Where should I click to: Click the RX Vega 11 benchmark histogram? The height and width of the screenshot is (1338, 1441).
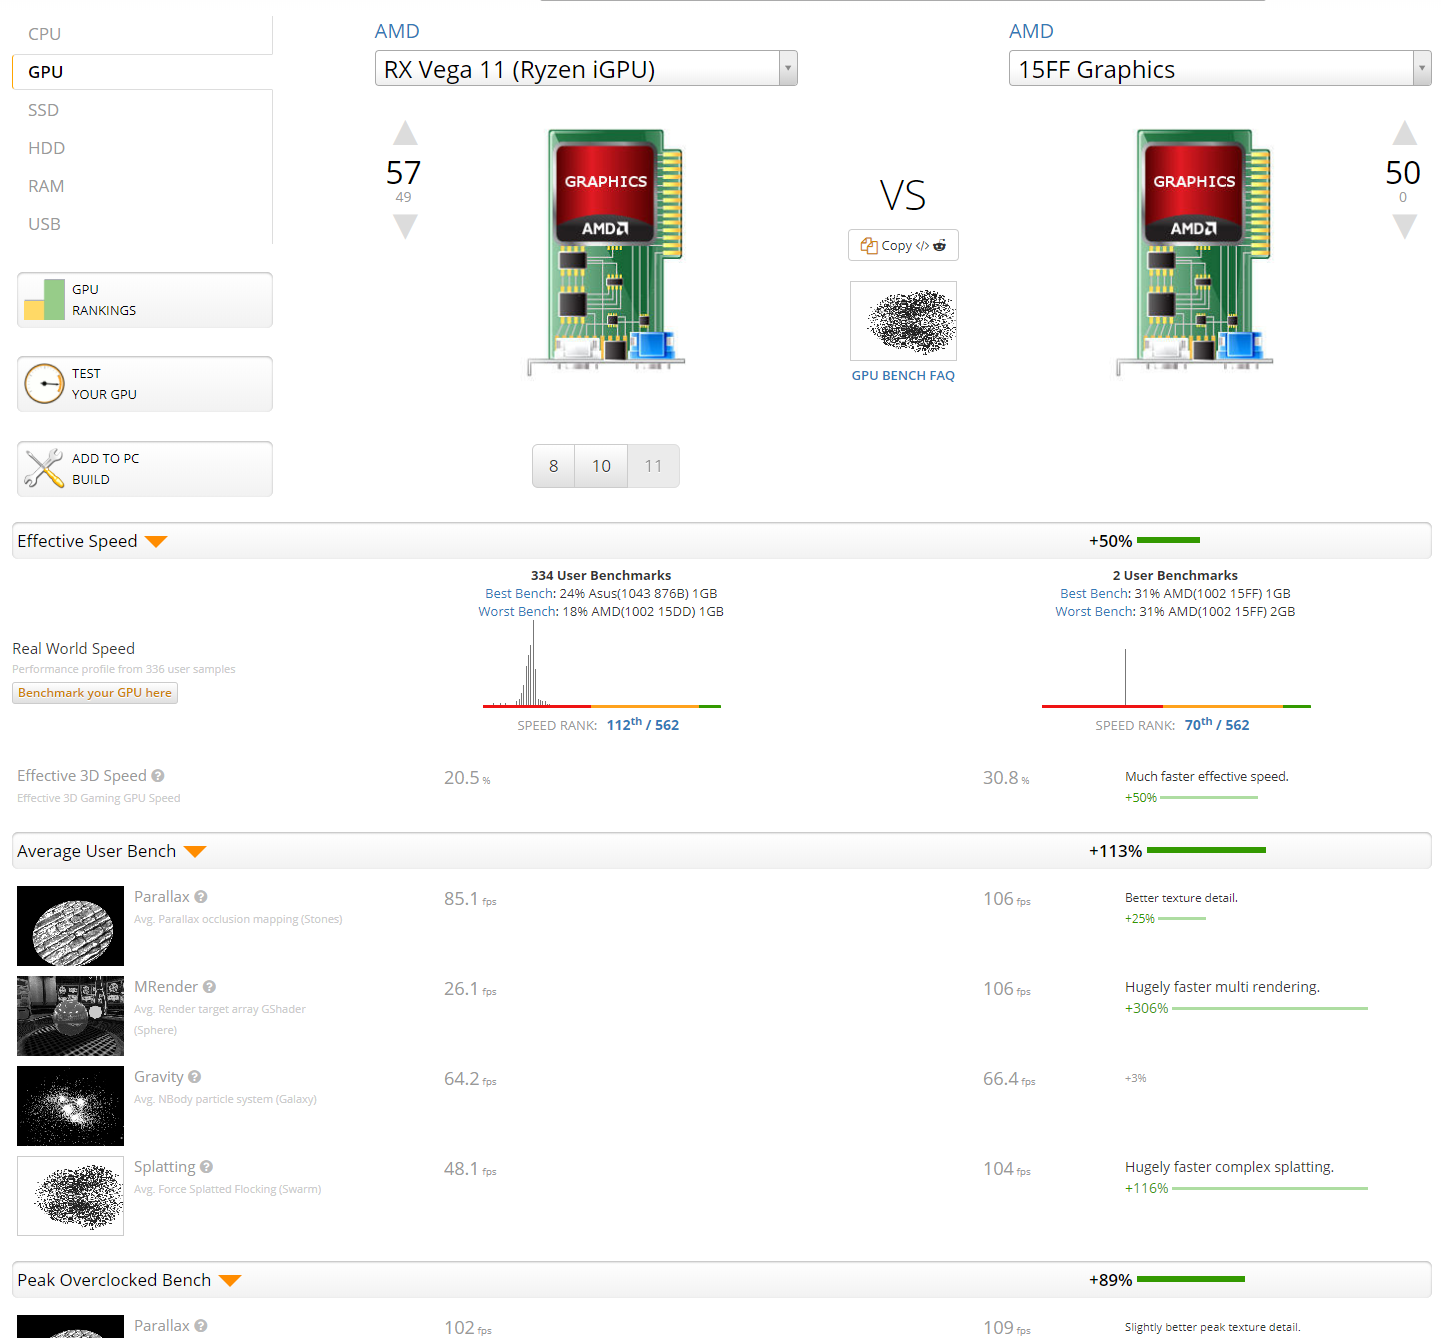(x=602, y=665)
